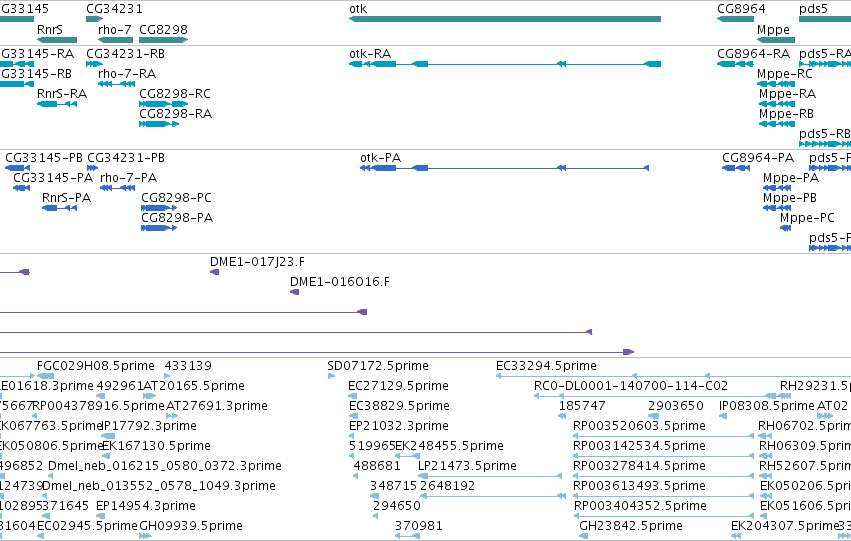Viewport: 851px width, 541px height.
Task: Select the otk gene bar
Action: click(x=505, y=19)
